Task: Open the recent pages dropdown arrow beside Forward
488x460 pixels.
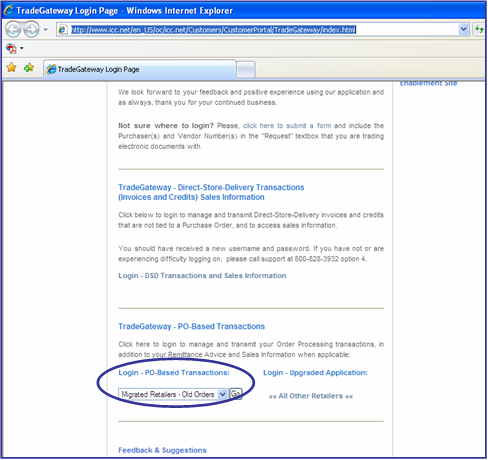Action: 46,30
